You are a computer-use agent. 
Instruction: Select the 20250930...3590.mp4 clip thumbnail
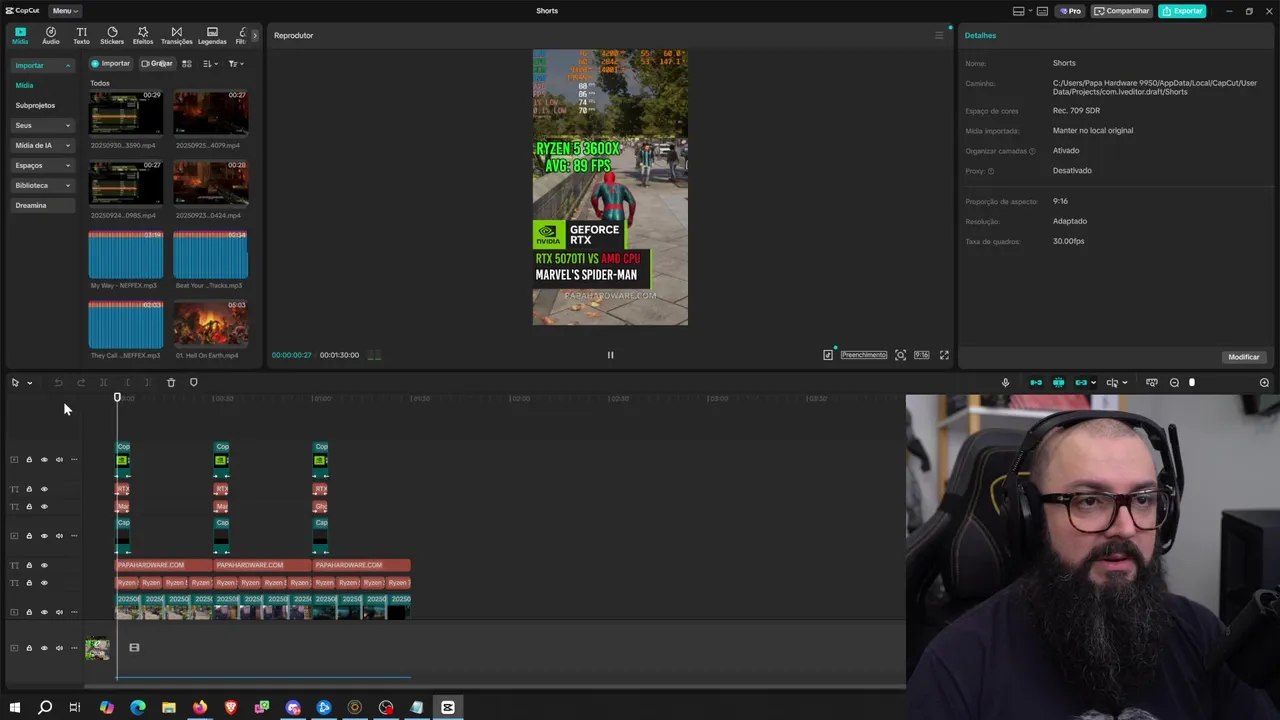[x=126, y=113]
